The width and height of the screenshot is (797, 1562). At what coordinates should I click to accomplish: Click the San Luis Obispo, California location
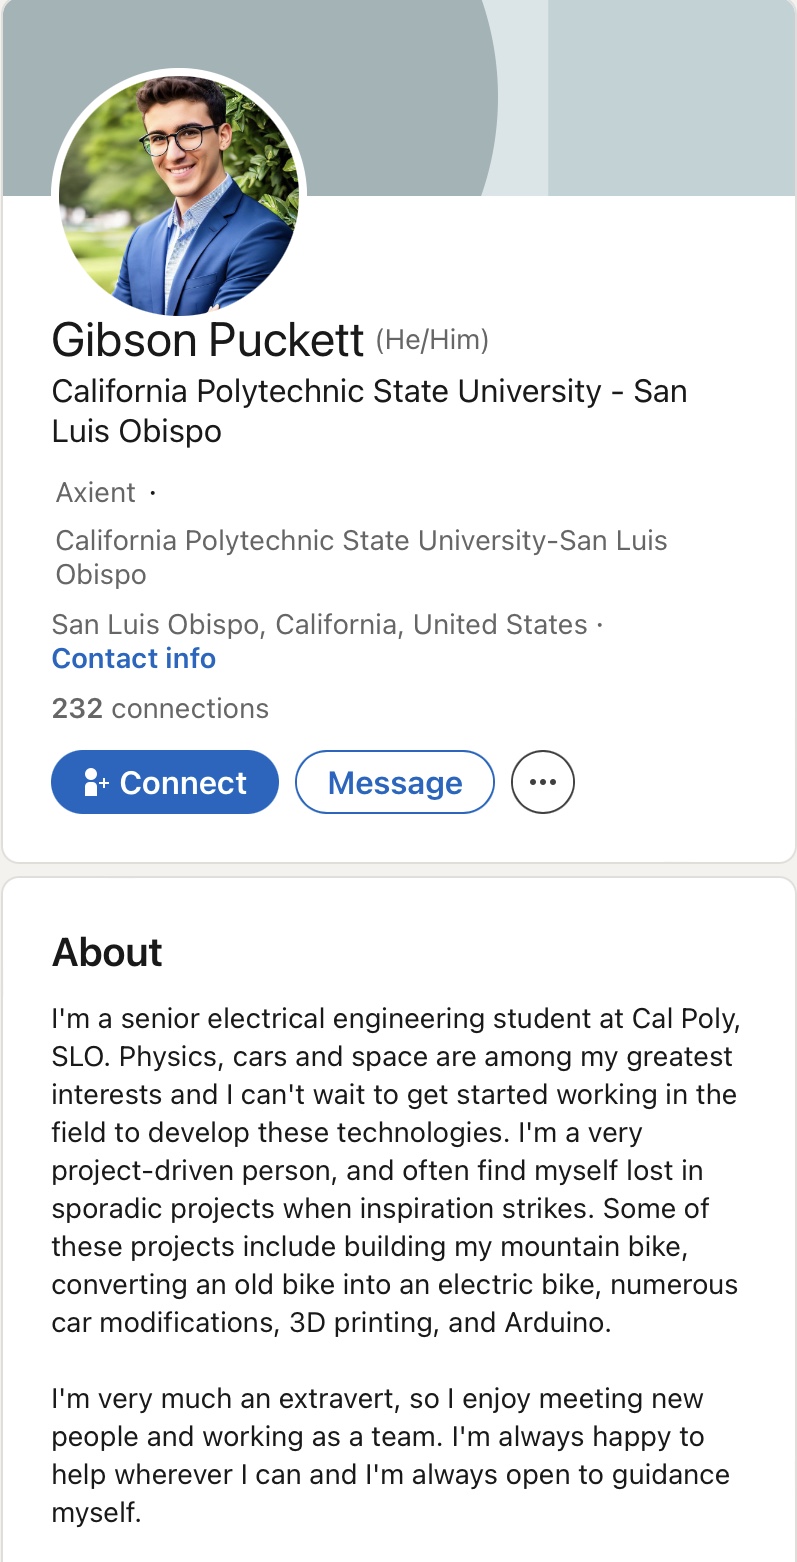point(319,625)
